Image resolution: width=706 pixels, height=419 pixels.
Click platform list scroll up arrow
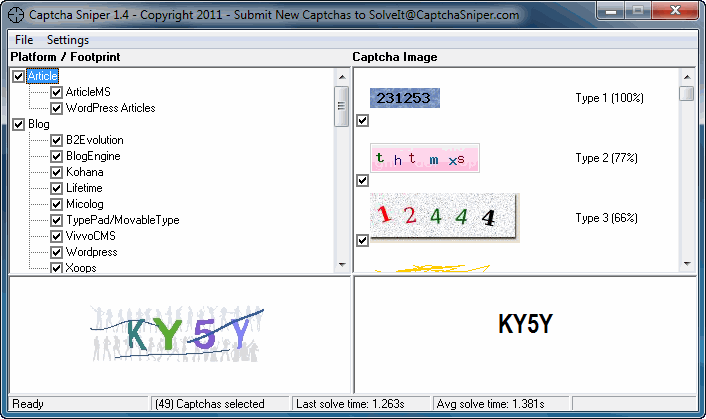pos(342,77)
